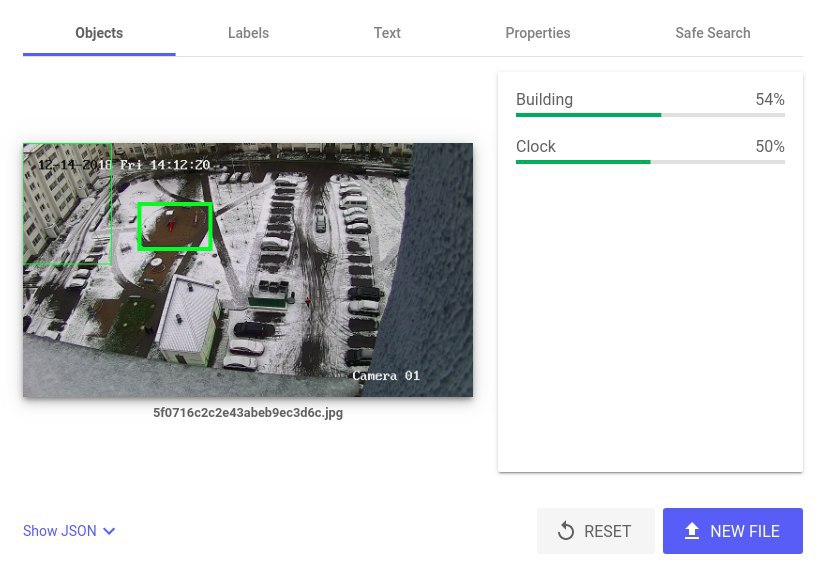Open the Properties tab
821x564 pixels.
click(538, 33)
